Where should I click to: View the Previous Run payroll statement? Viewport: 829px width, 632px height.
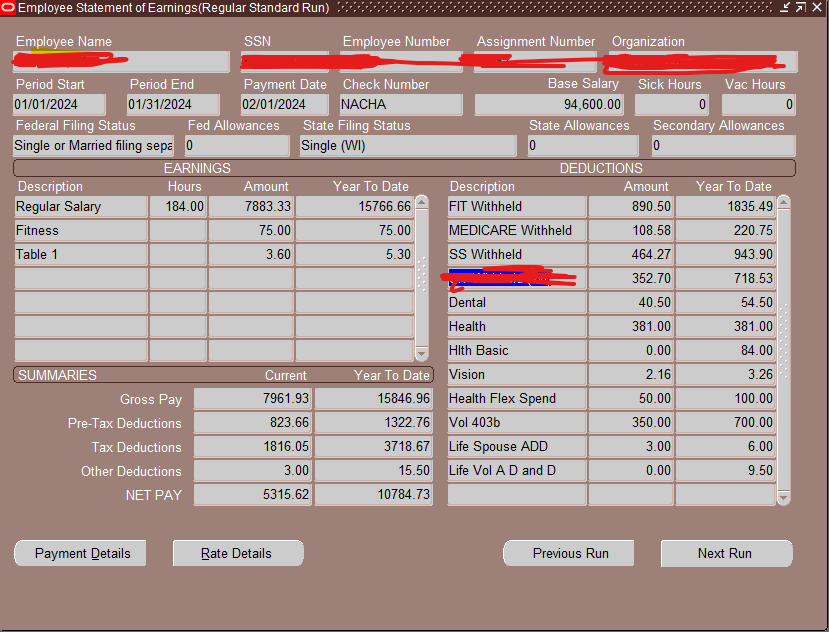568,553
